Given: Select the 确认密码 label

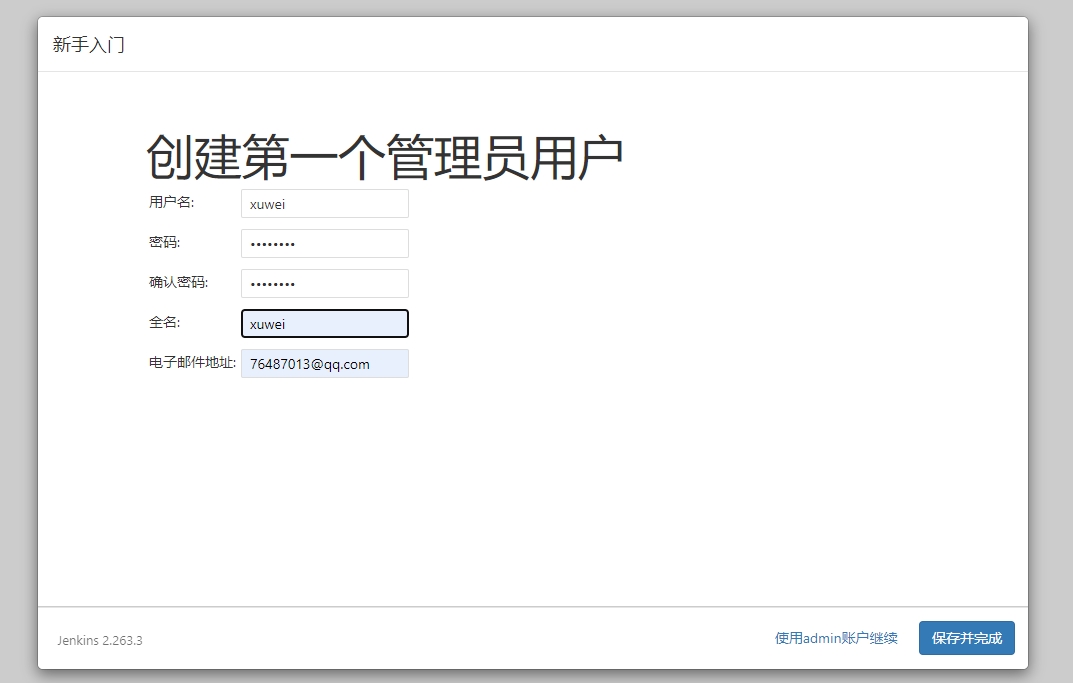Looking at the screenshot, I should (x=178, y=282).
